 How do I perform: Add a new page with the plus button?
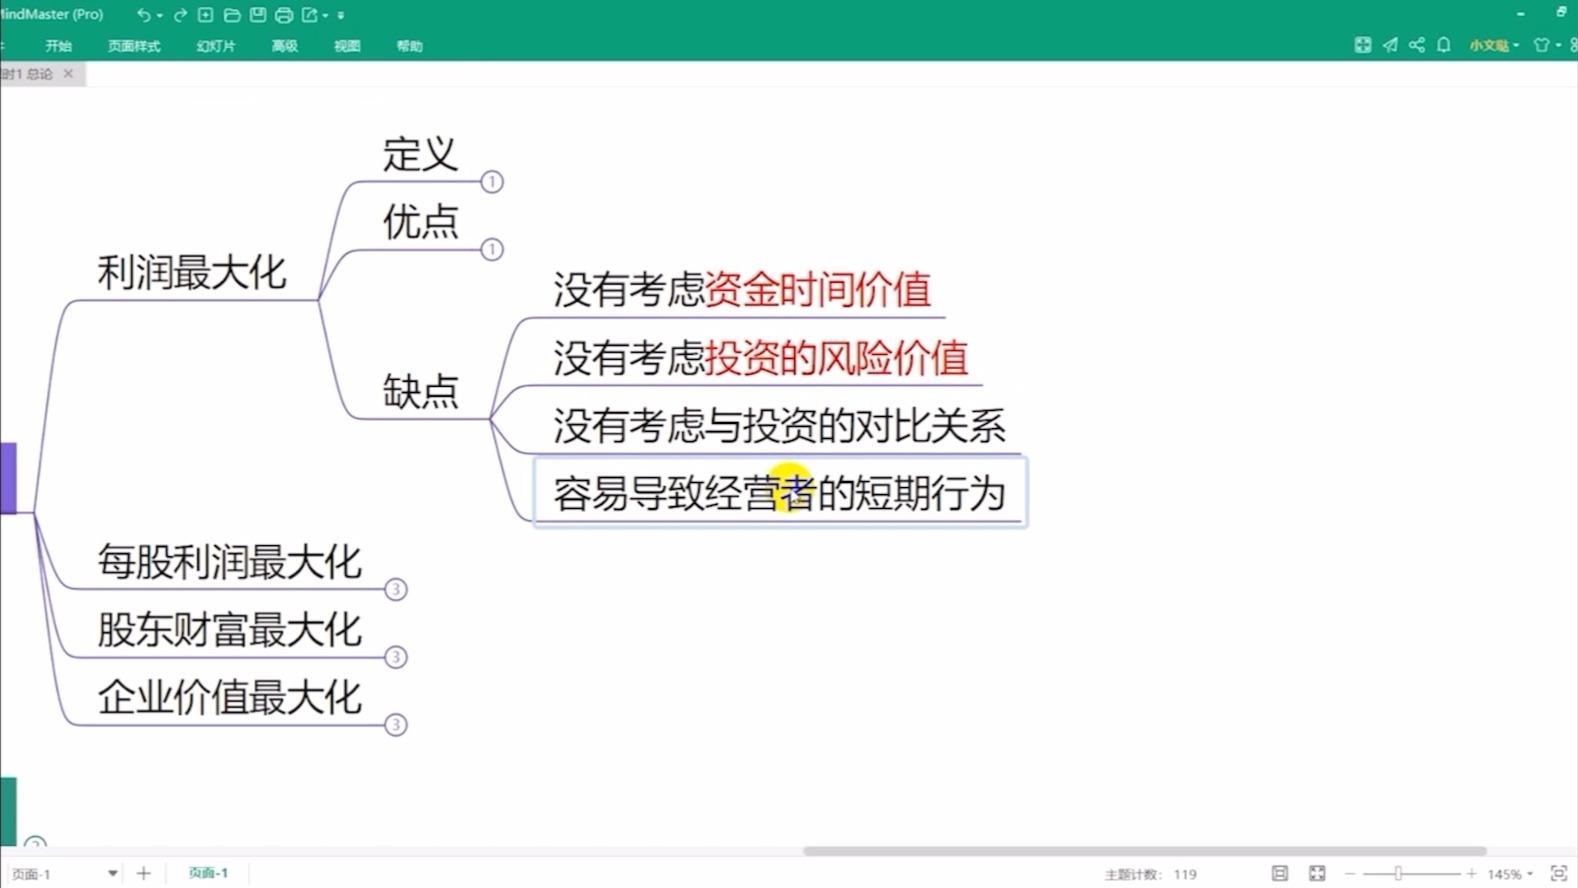[x=143, y=873]
